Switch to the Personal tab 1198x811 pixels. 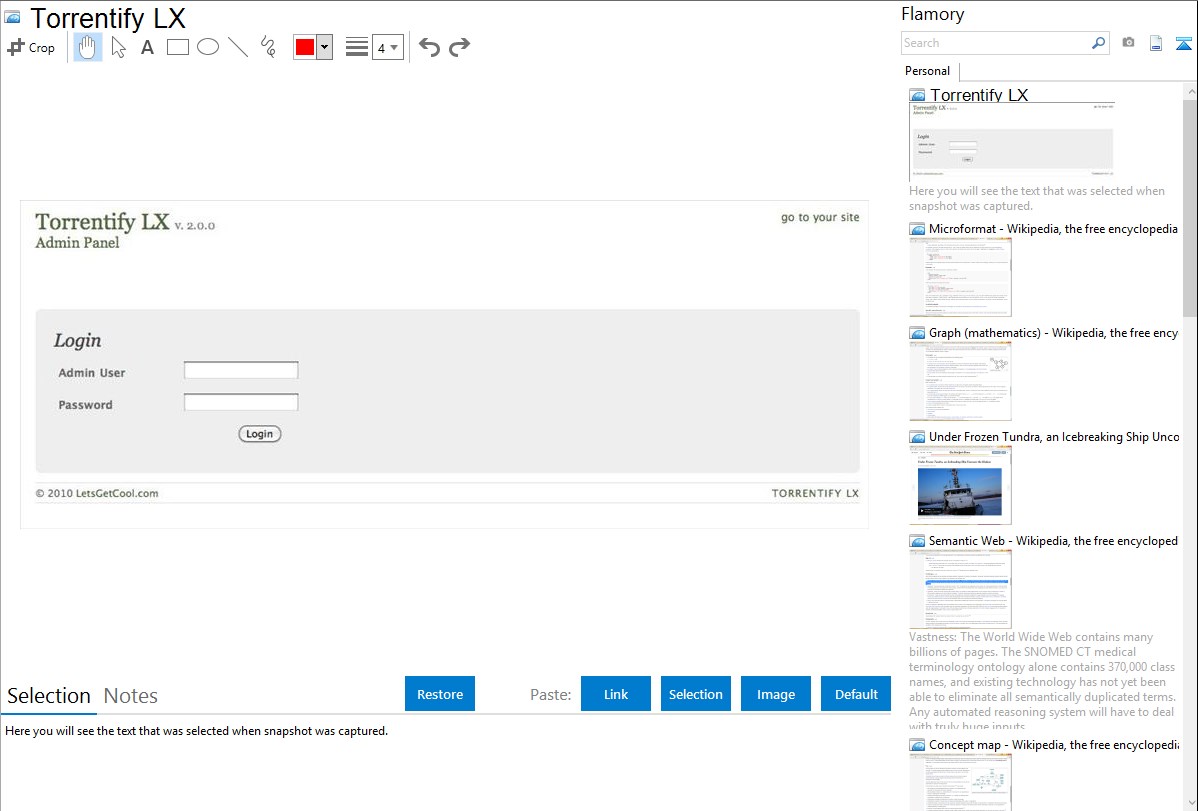click(x=928, y=71)
